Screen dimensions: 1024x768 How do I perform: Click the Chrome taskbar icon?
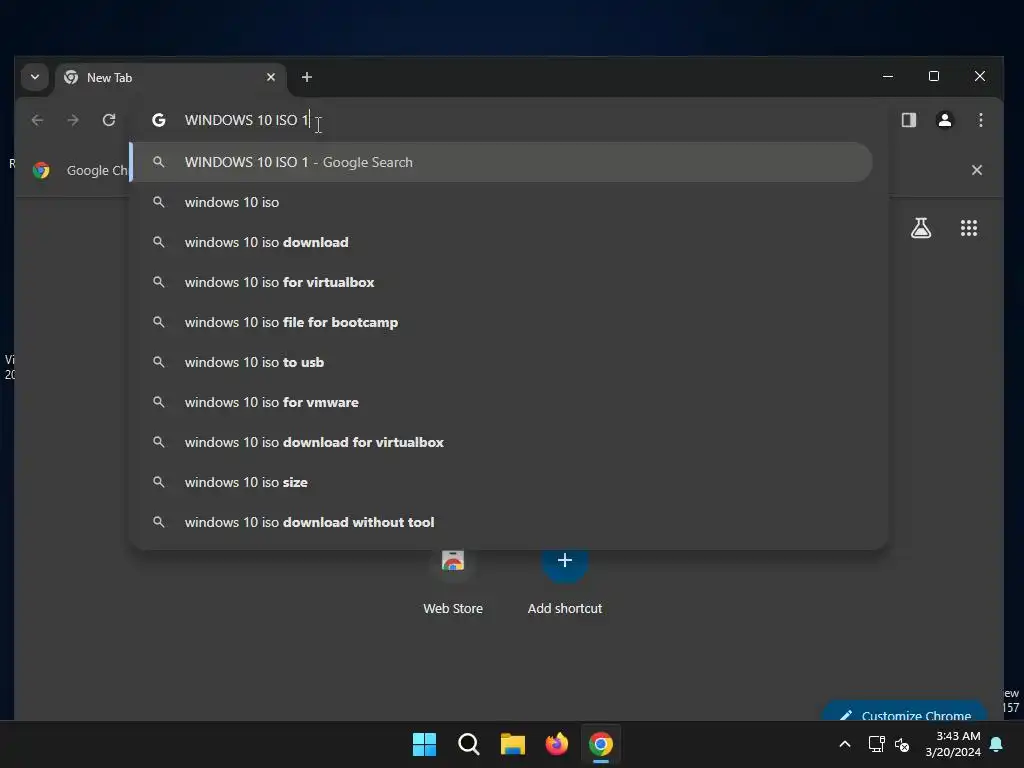click(601, 744)
